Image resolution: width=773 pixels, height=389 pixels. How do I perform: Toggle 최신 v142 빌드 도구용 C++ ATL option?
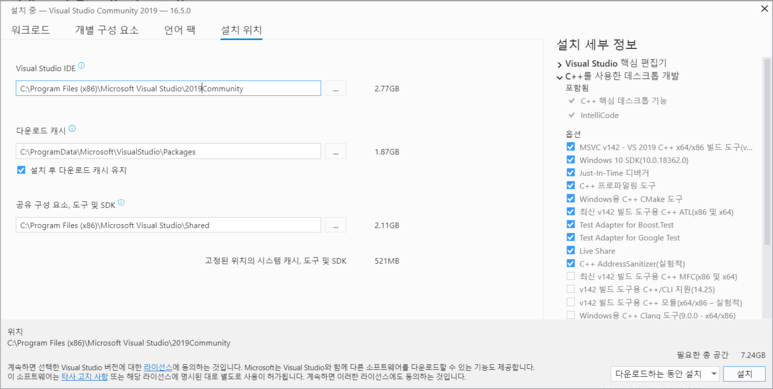[x=571, y=212]
